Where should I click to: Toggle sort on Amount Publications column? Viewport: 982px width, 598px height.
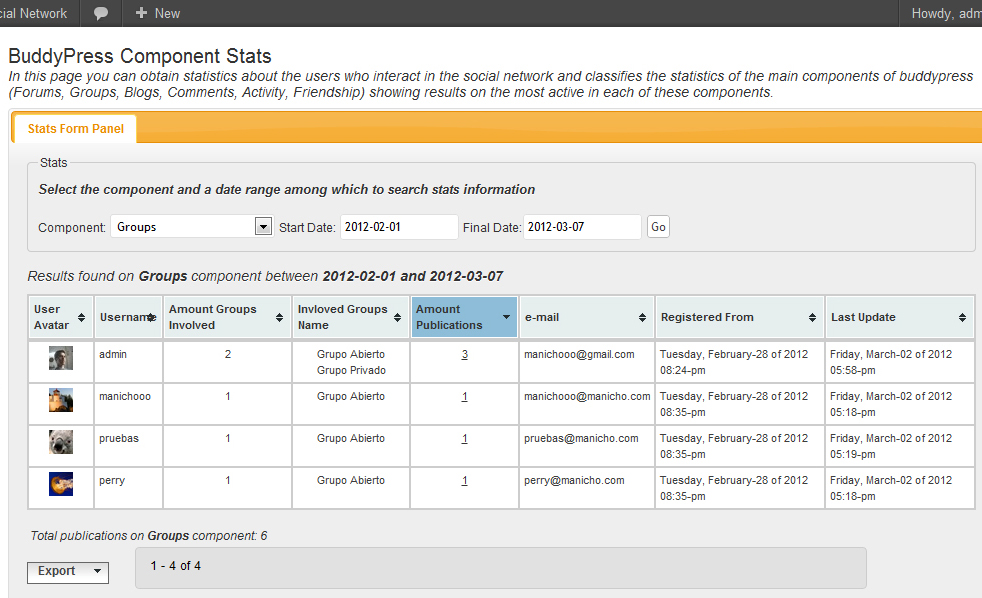tap(463, 317)
